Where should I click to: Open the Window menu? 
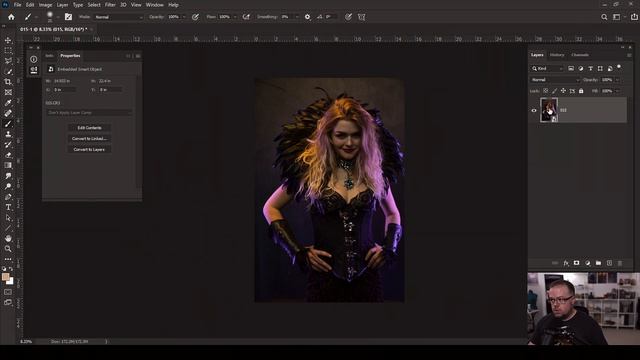click(x=155, y=5)
